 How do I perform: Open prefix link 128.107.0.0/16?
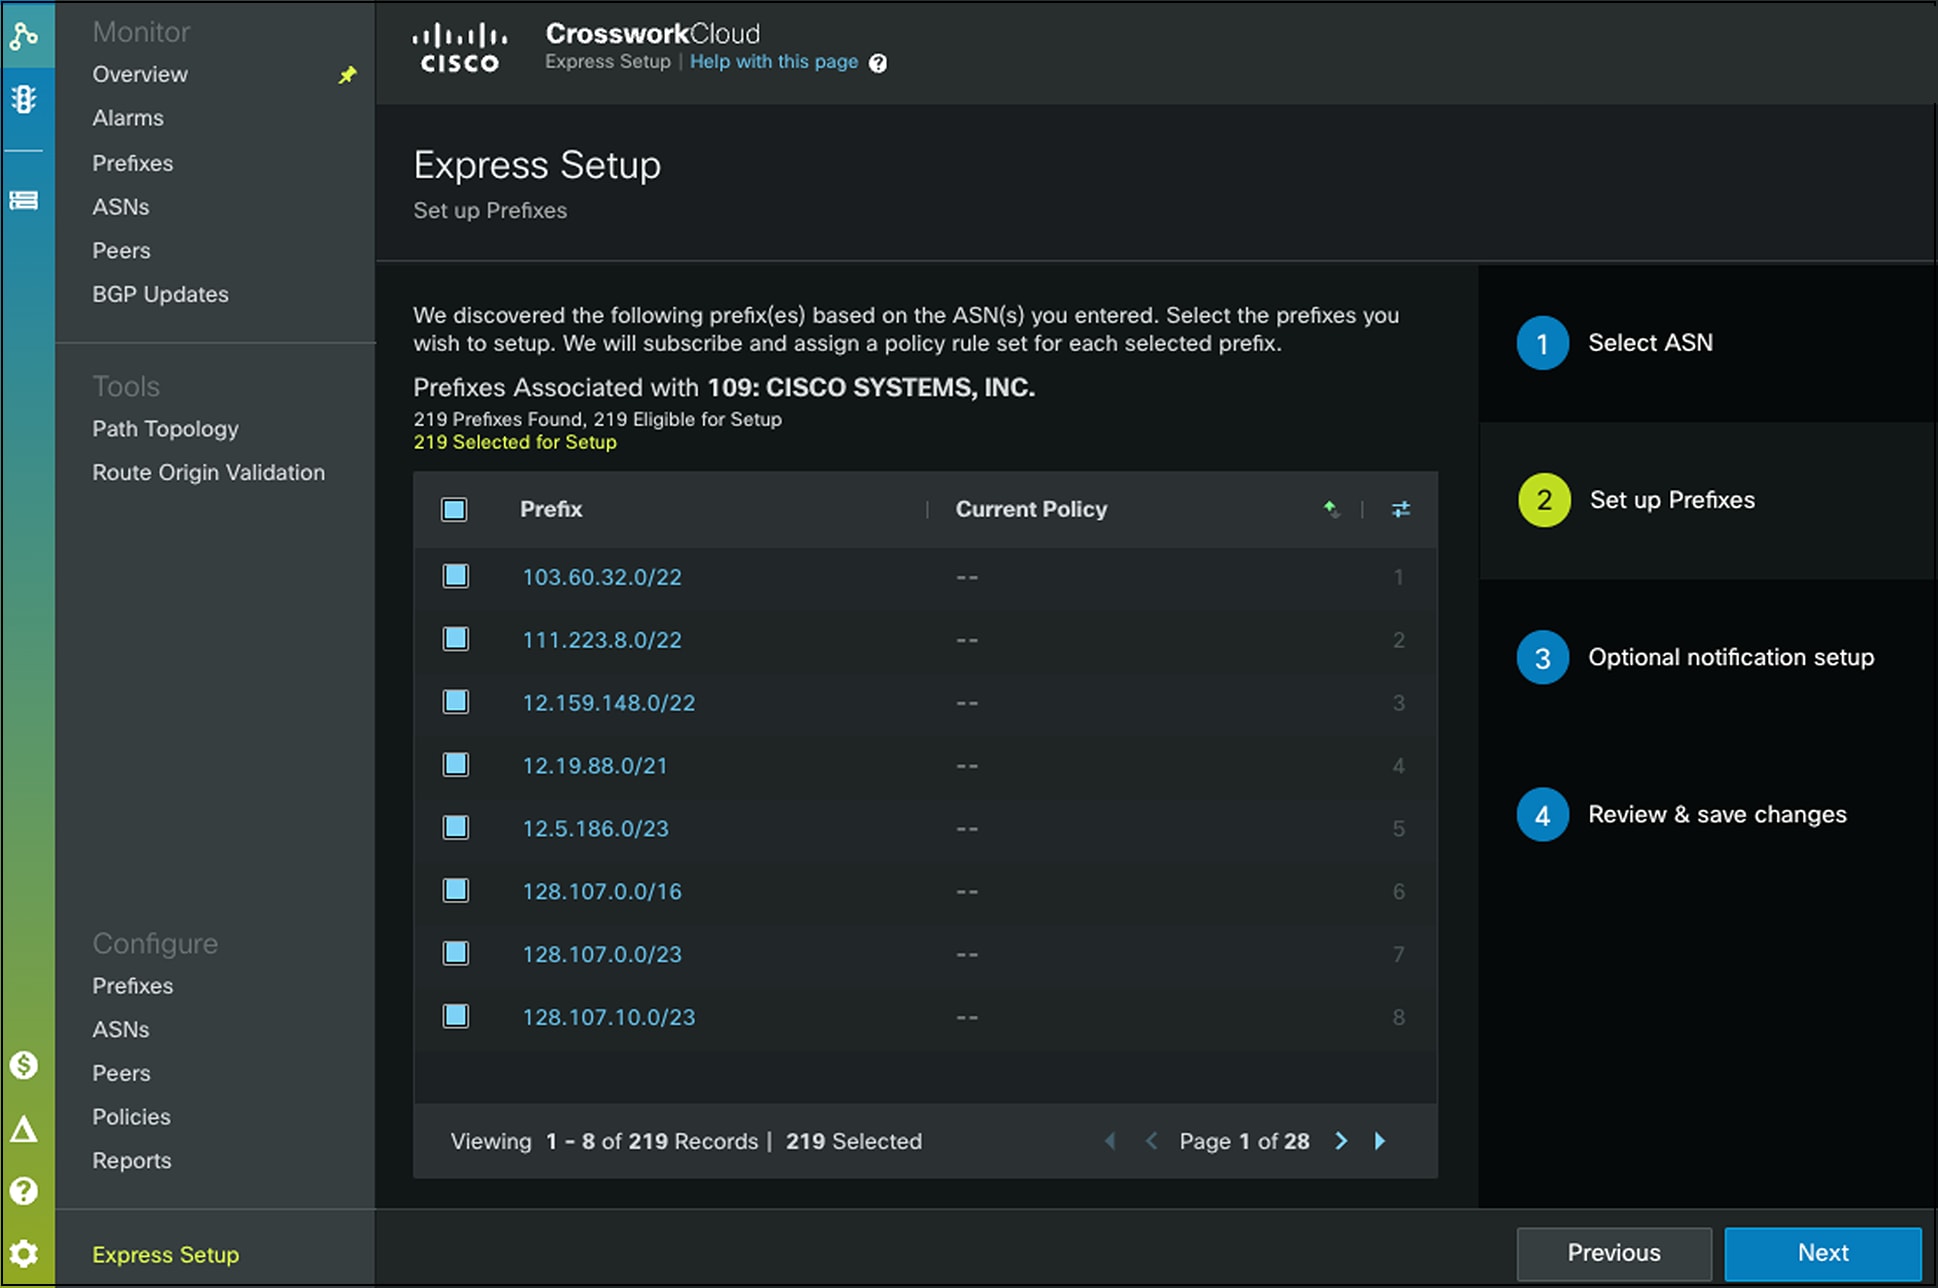(x=602, y=891)
